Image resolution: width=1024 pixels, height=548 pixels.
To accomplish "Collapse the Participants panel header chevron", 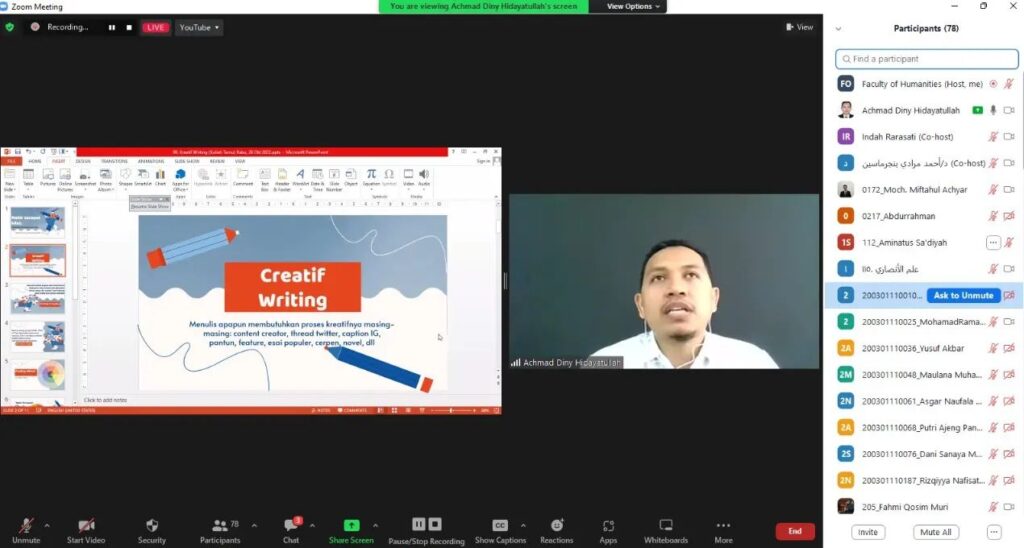I will point(838,28).
